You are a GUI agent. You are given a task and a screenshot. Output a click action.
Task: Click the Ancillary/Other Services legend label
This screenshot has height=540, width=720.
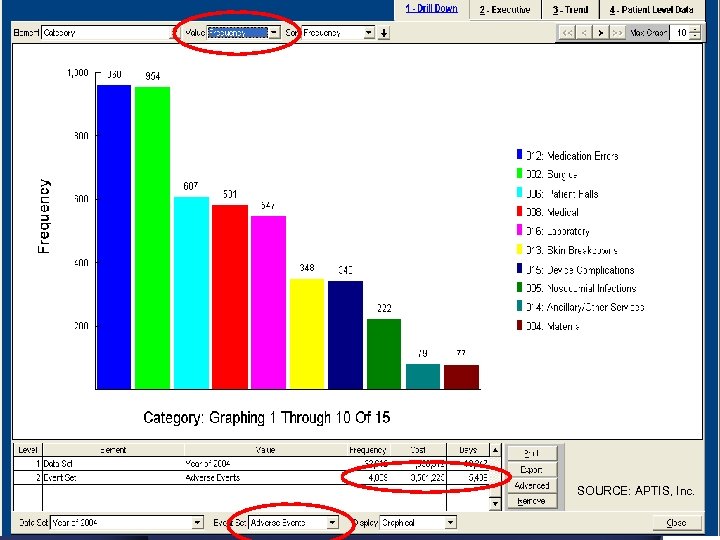point(585,307)
